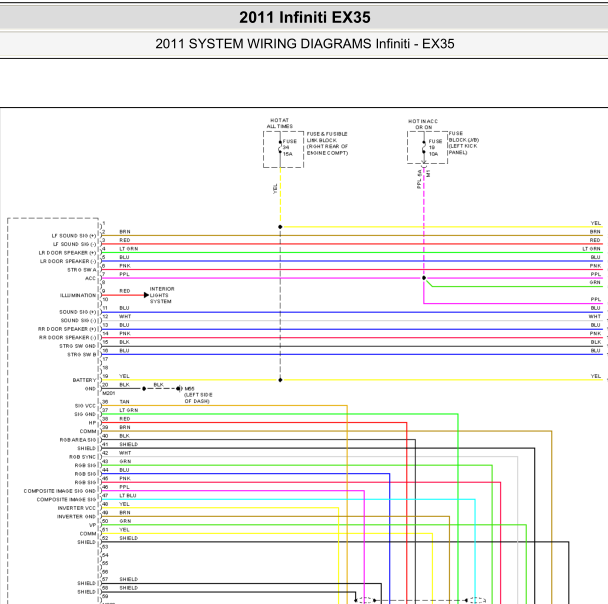Click the arrowhead pointing to Interior Lights System
Image resolution: width=608 pixels, height=604 pixels.
146,295
